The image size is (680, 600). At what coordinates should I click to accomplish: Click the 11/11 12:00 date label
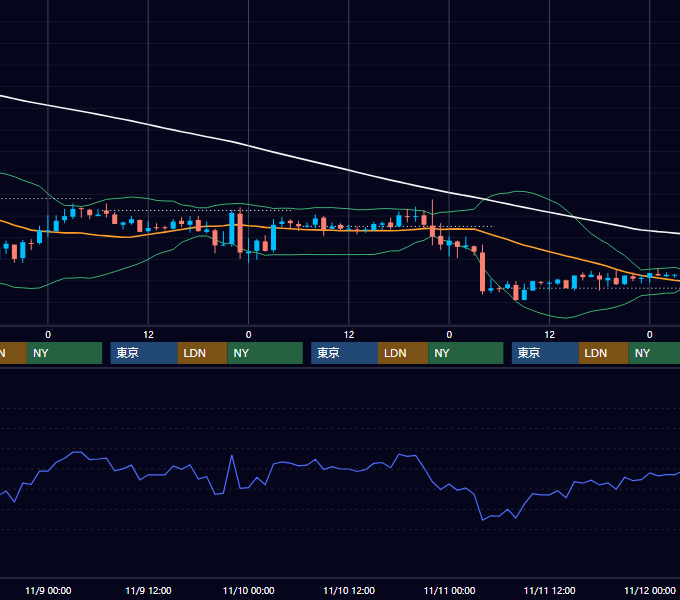pyautogui.click(x=549, y=590)
